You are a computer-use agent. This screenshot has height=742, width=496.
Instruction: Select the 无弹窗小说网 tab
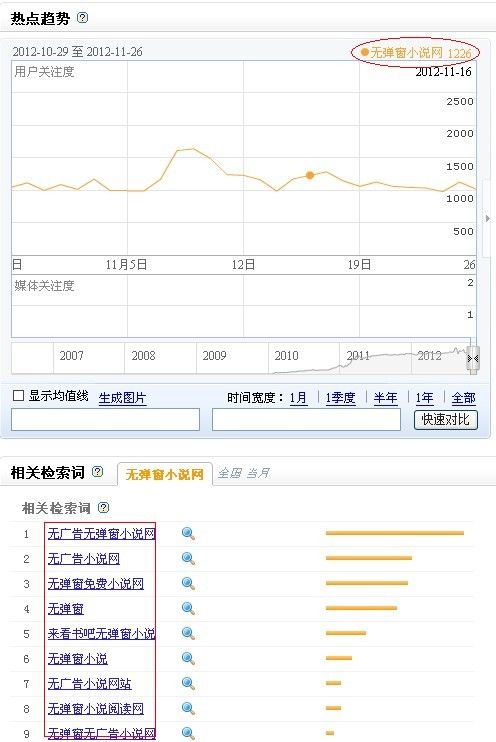(164, 474)
